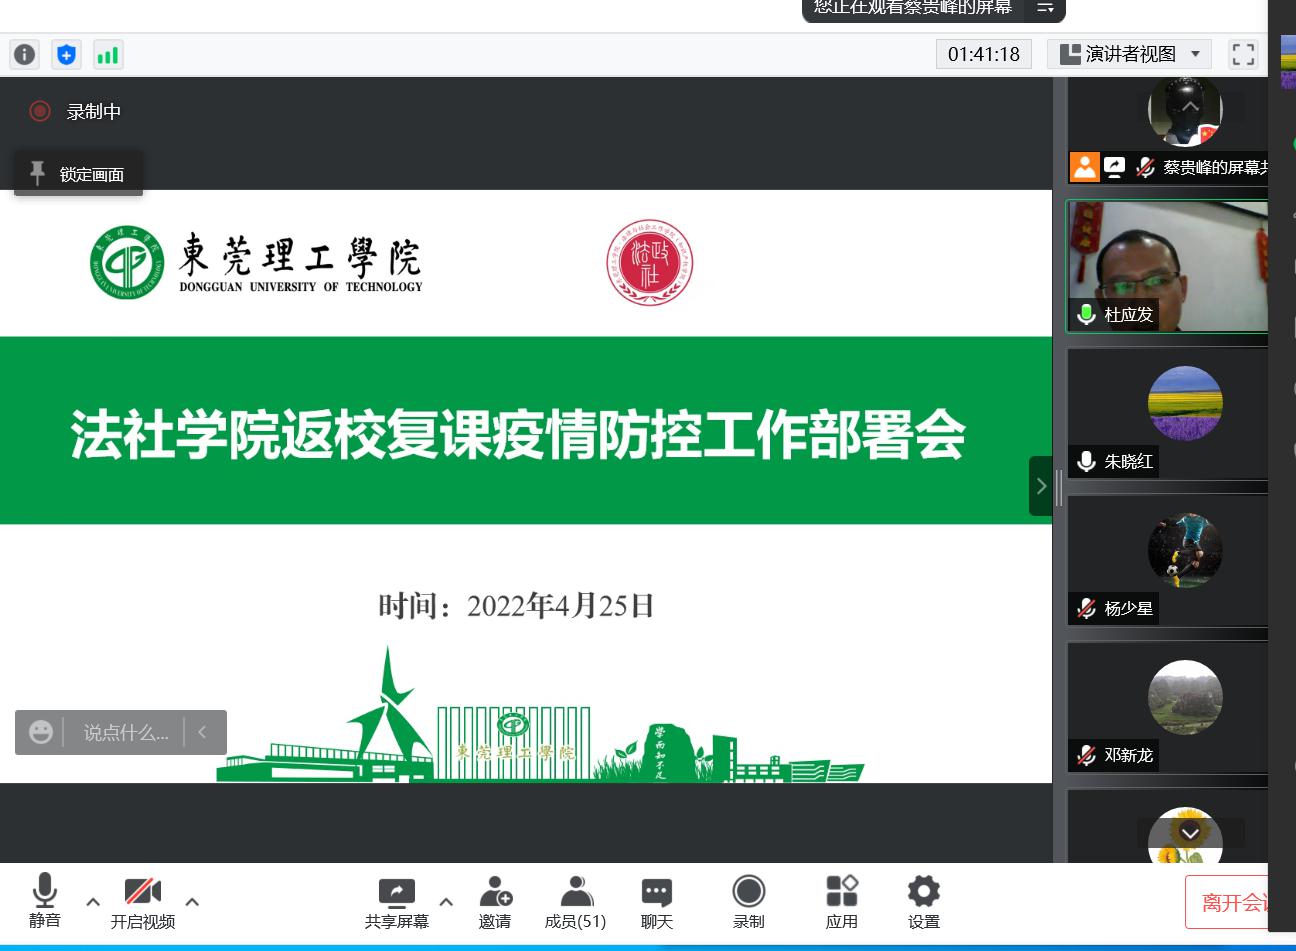Open the 成员(51) members list

tap(575, 902)
